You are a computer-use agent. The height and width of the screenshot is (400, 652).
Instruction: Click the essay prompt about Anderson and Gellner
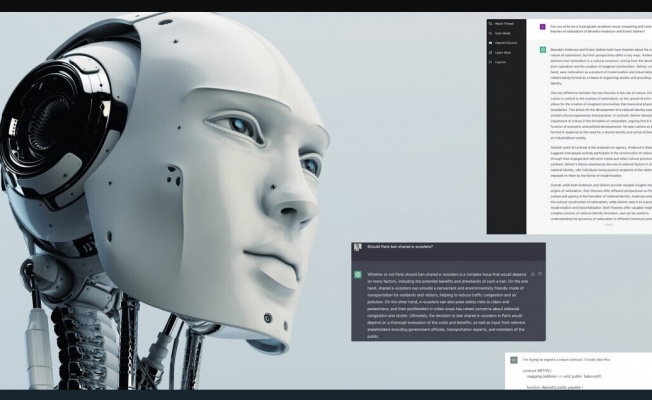point(601,29)
